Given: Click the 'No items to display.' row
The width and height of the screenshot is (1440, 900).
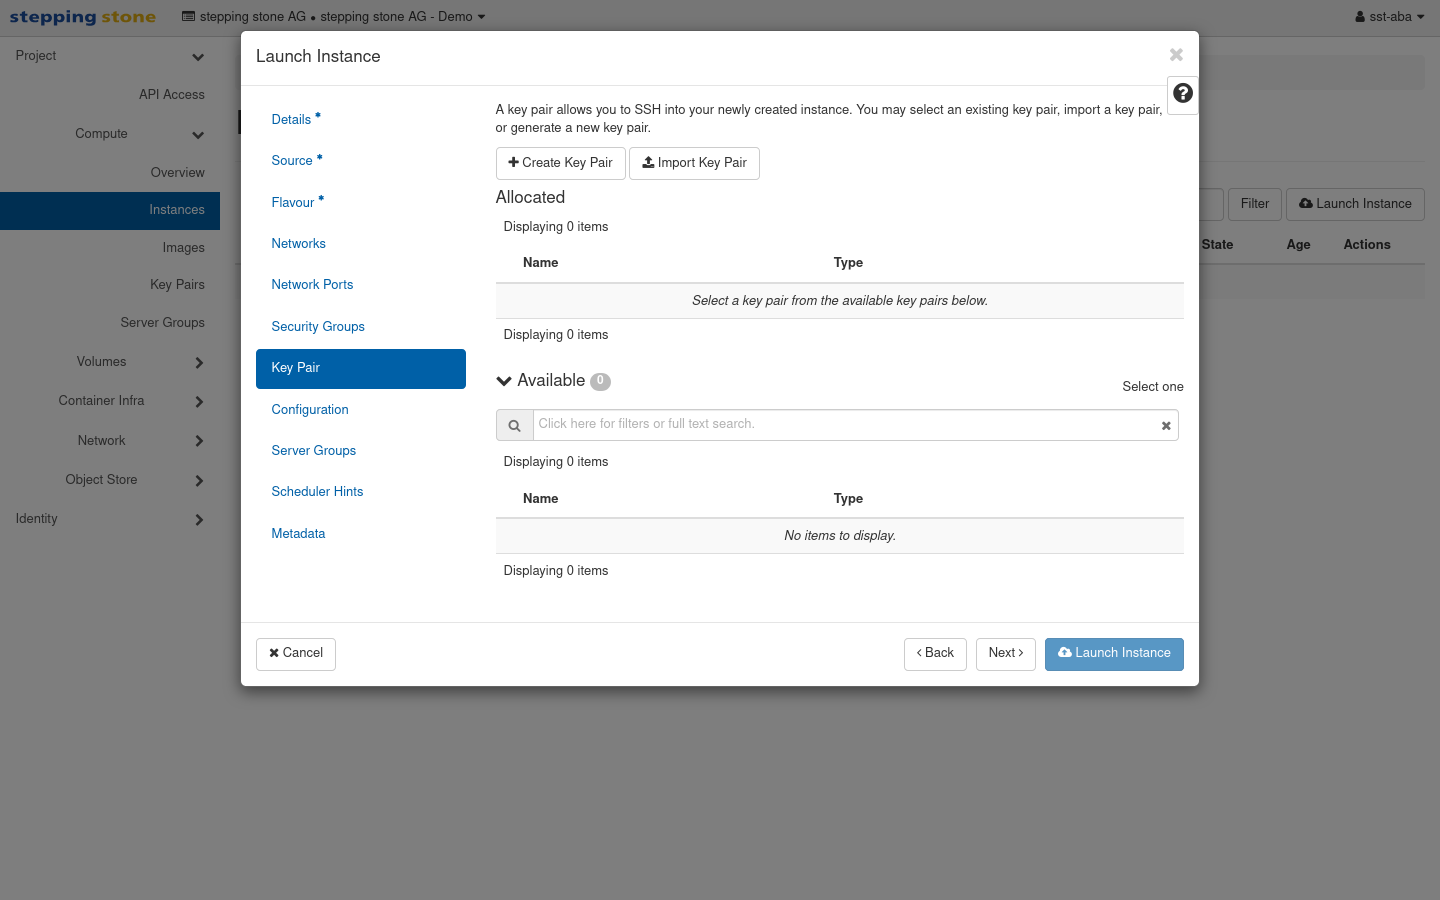Looking at the screenshot, I should tap(840, 536).
